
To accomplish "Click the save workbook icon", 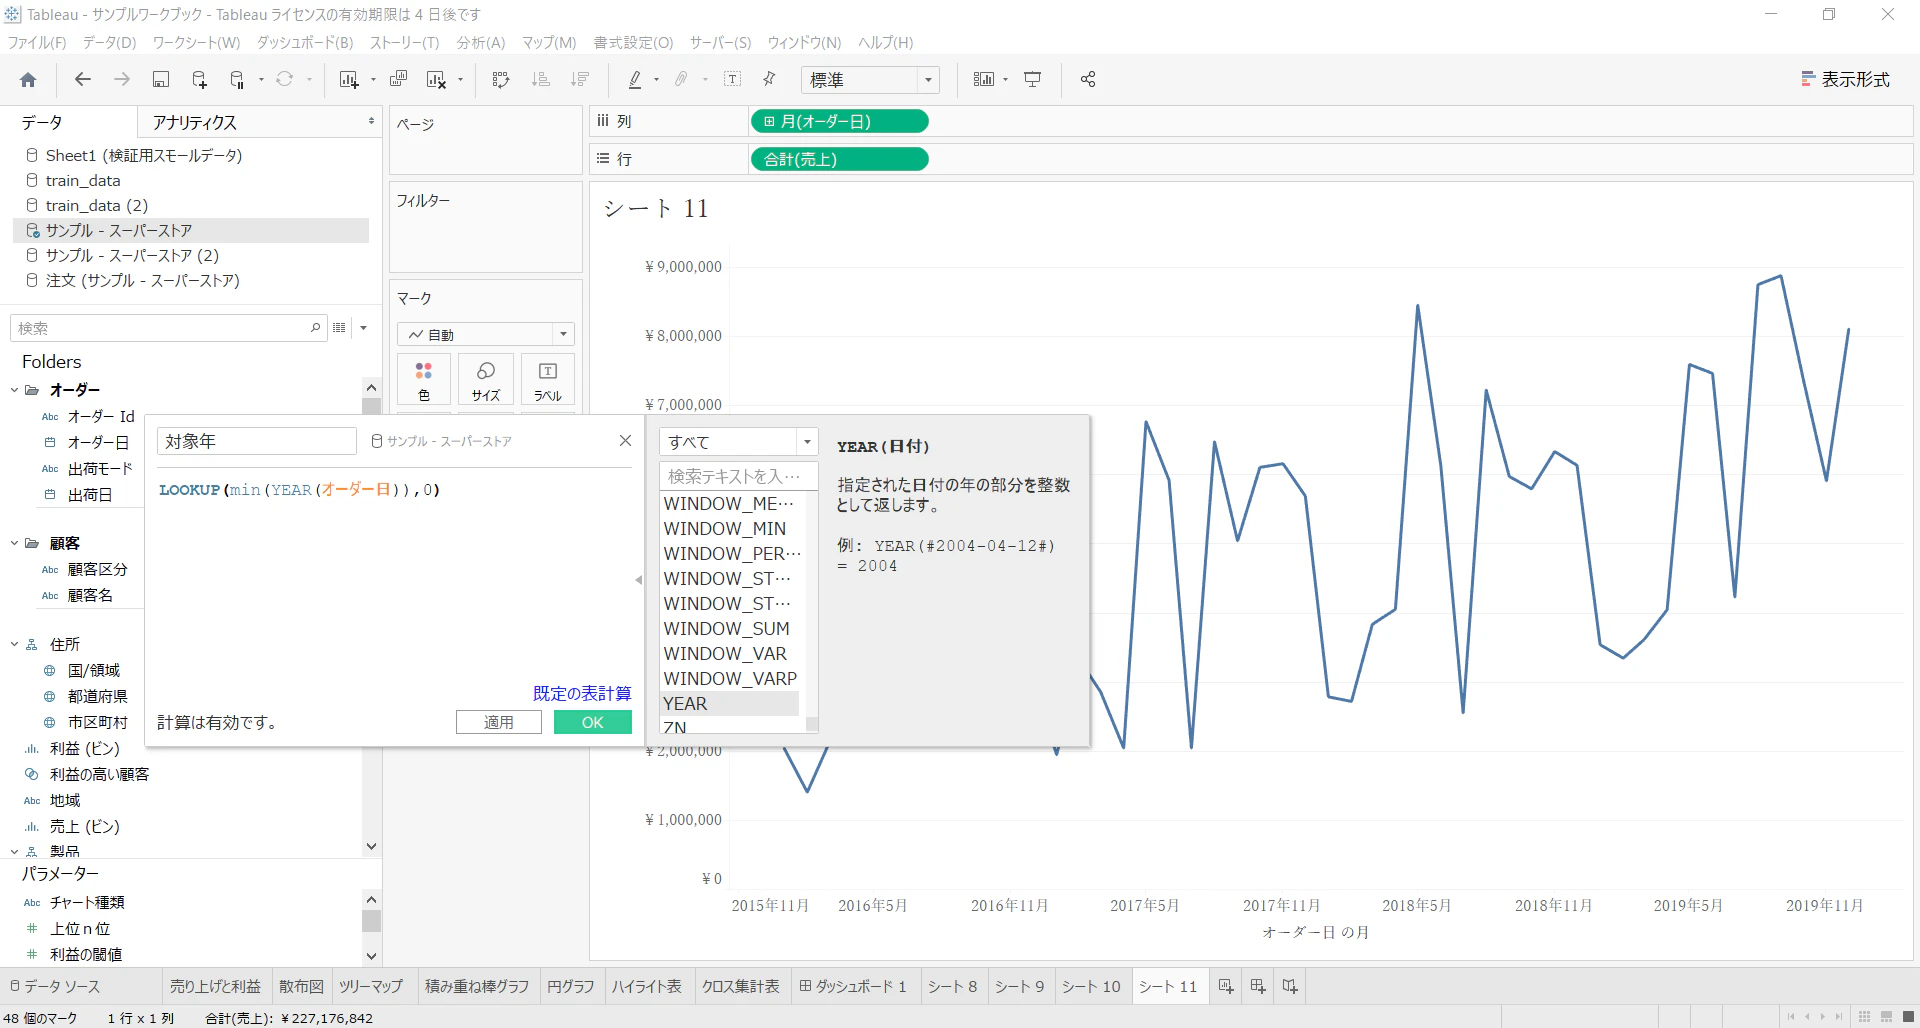I will (x=160, y=80).
